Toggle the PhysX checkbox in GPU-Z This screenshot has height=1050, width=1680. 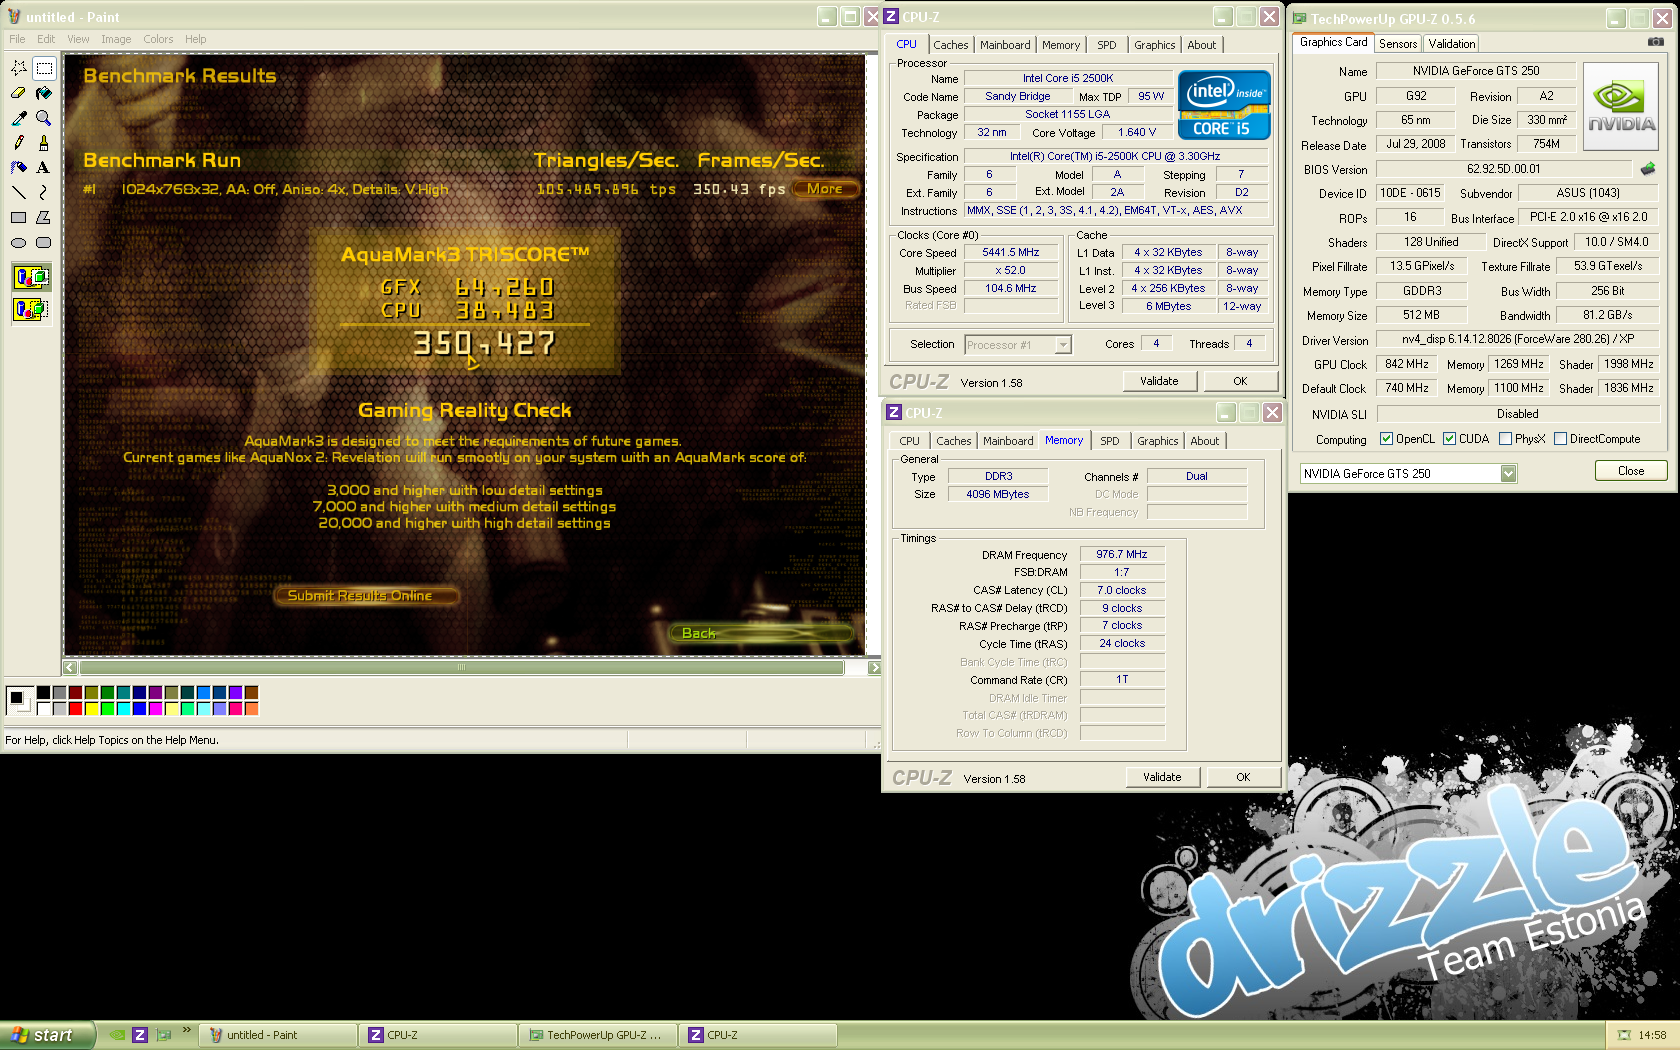(x=1505, y=439)
